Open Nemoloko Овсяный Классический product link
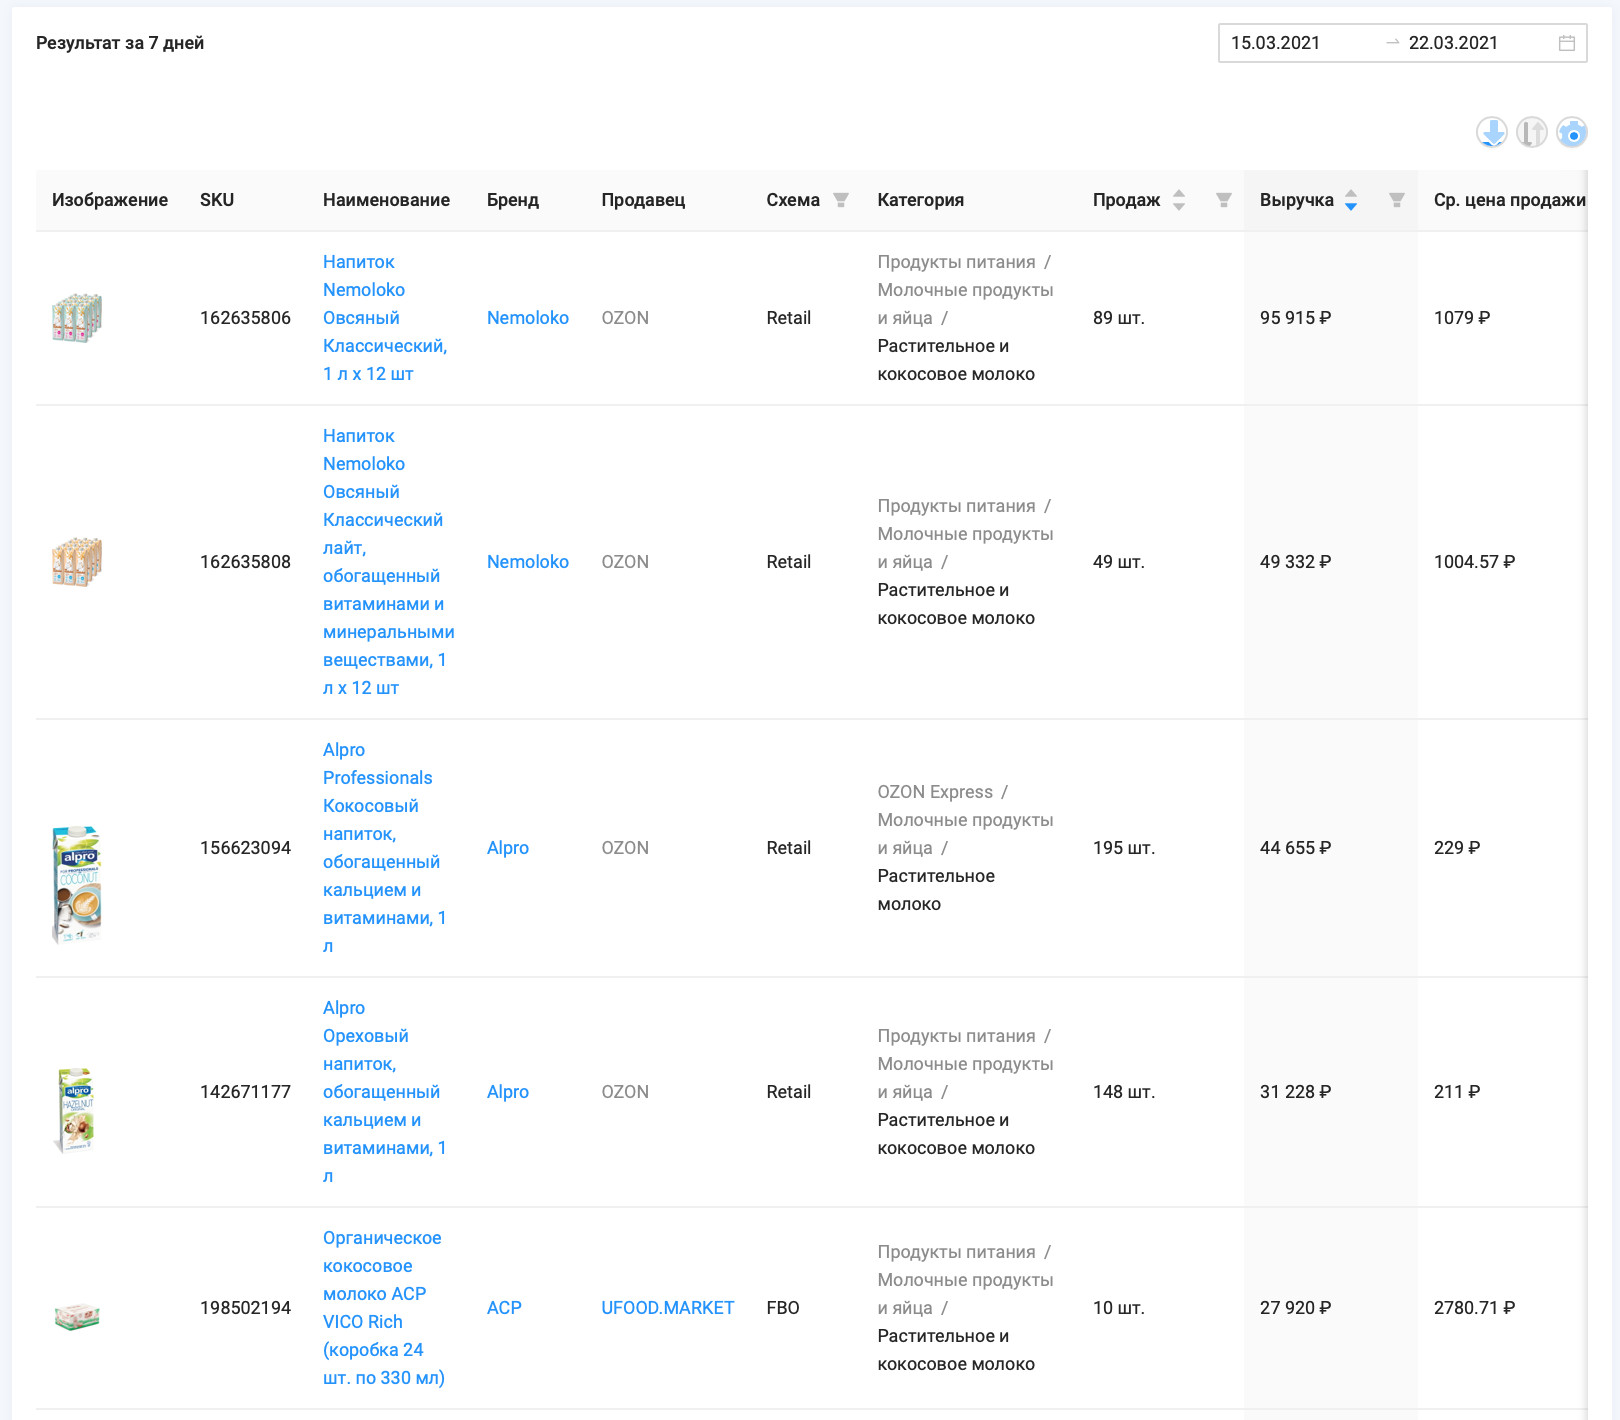Viewport: 1620px width, 1420px height. pyautogui.click(x=385, y=318)
